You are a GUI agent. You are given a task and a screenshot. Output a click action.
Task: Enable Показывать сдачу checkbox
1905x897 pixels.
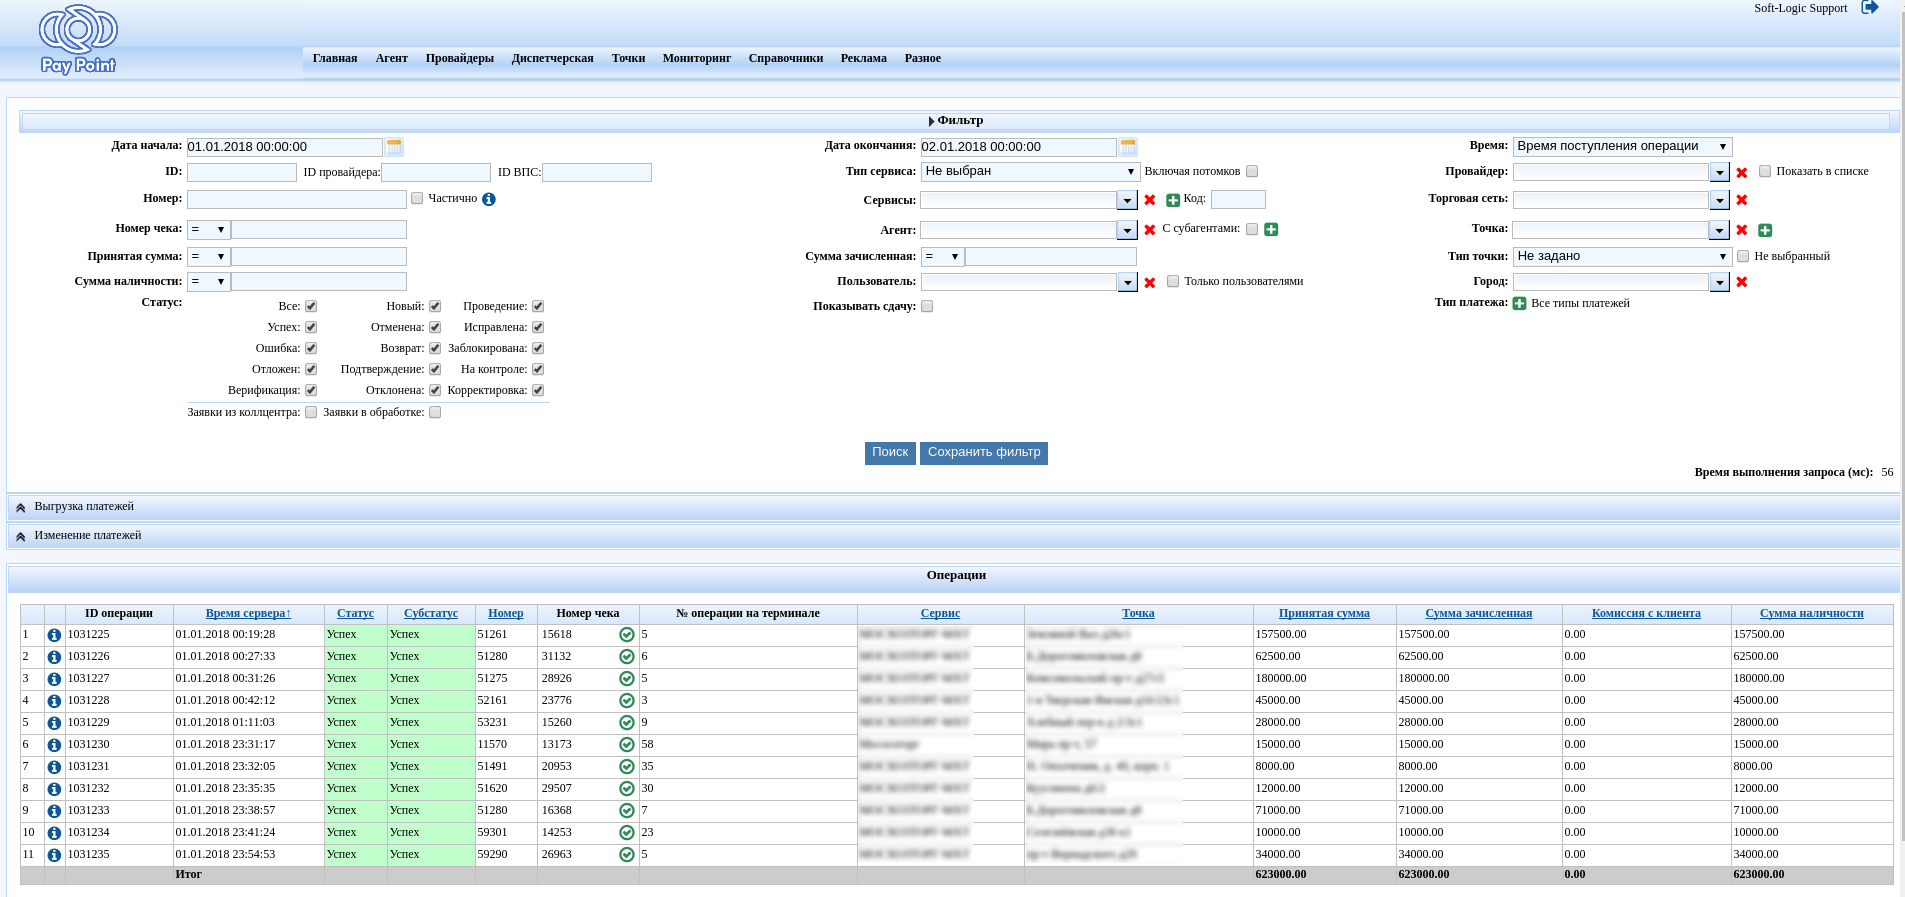(927, 306)
